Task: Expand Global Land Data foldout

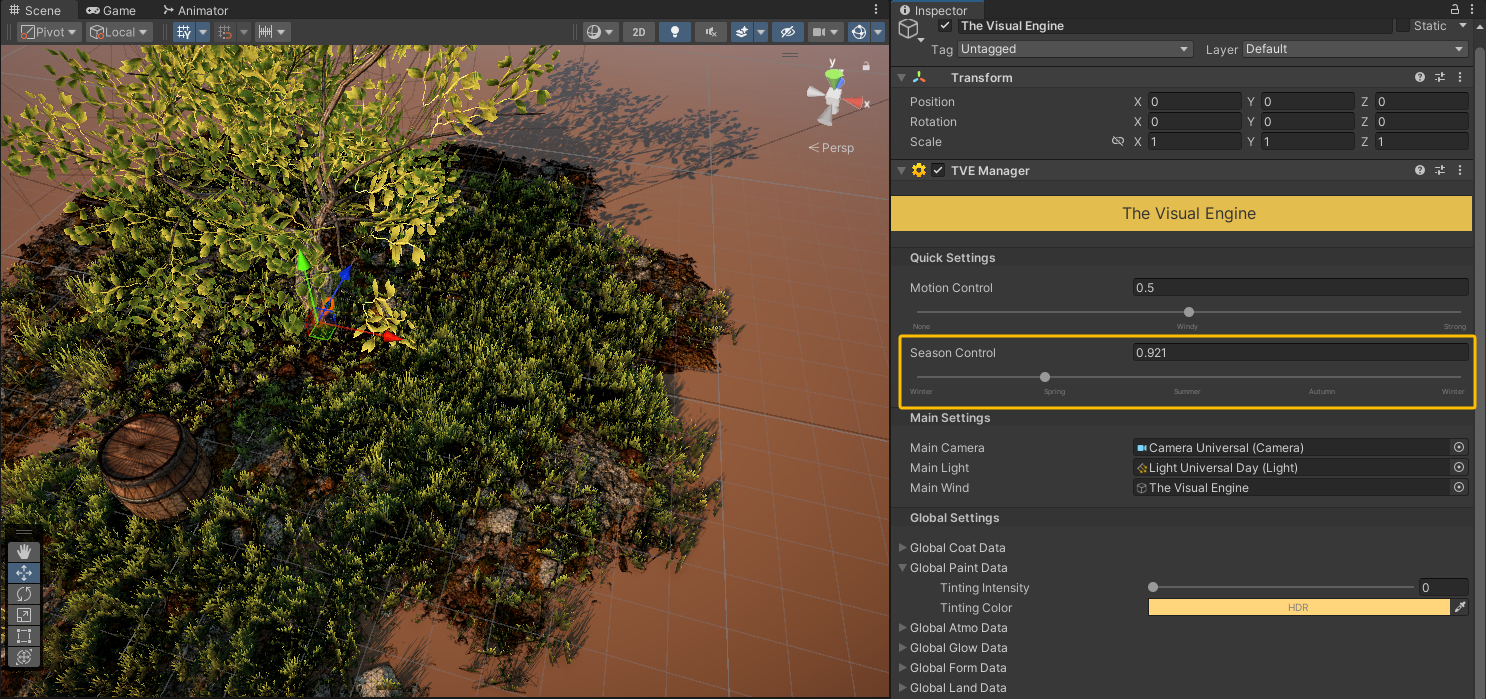Action: pyautogui.click(x=903, y=688)
